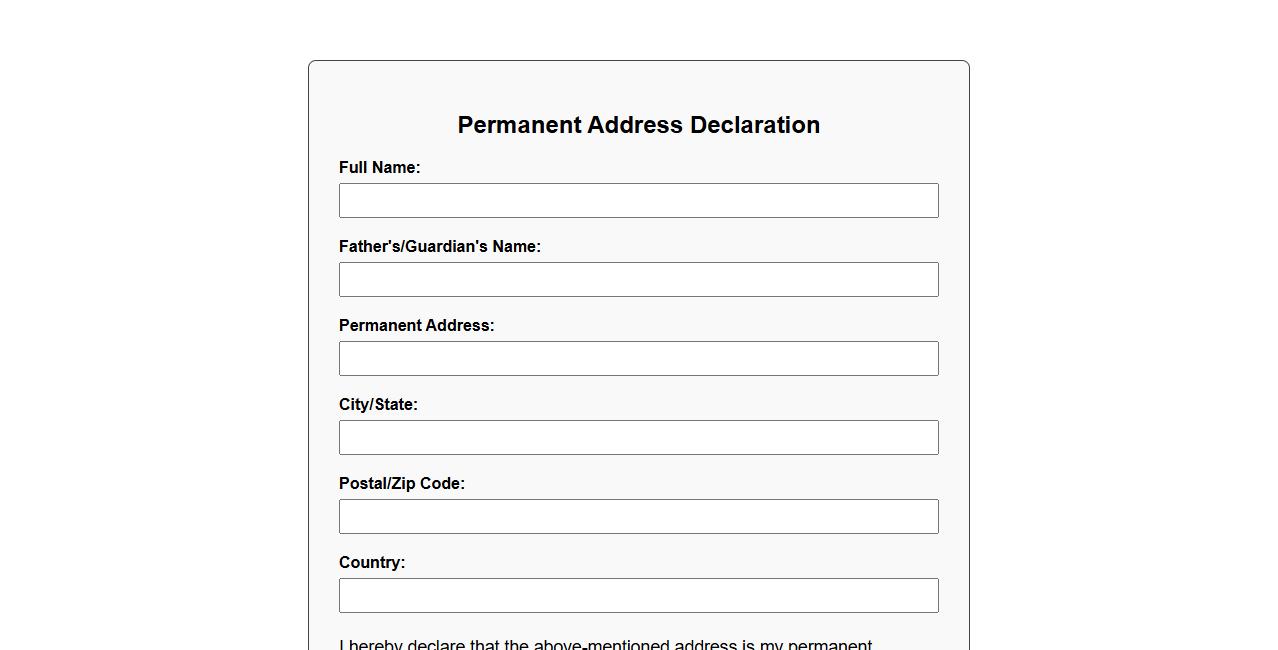Activate the text box beneath Country label
Image resolution: width=1278 pixels, height=650 pixels.
(x=638, y=595)
